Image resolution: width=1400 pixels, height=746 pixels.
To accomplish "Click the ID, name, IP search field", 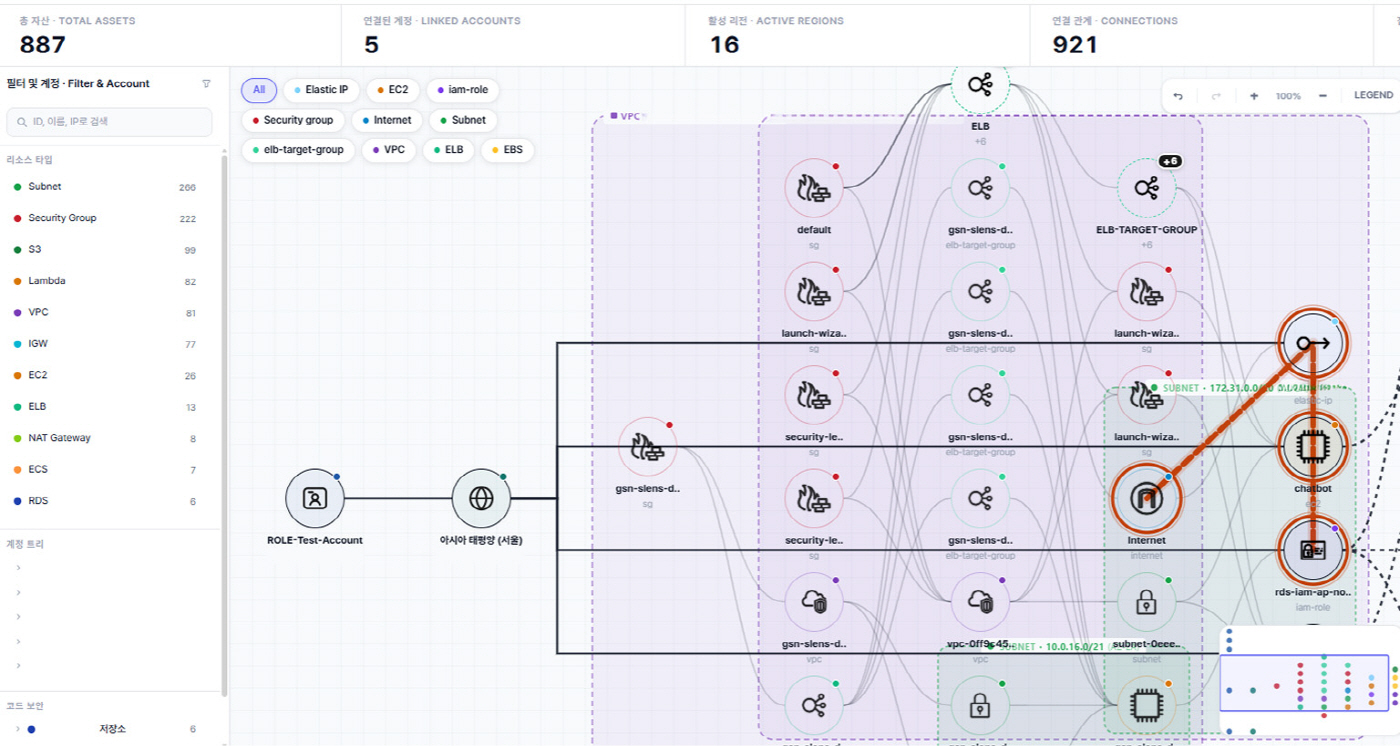I will click(109, 122).
